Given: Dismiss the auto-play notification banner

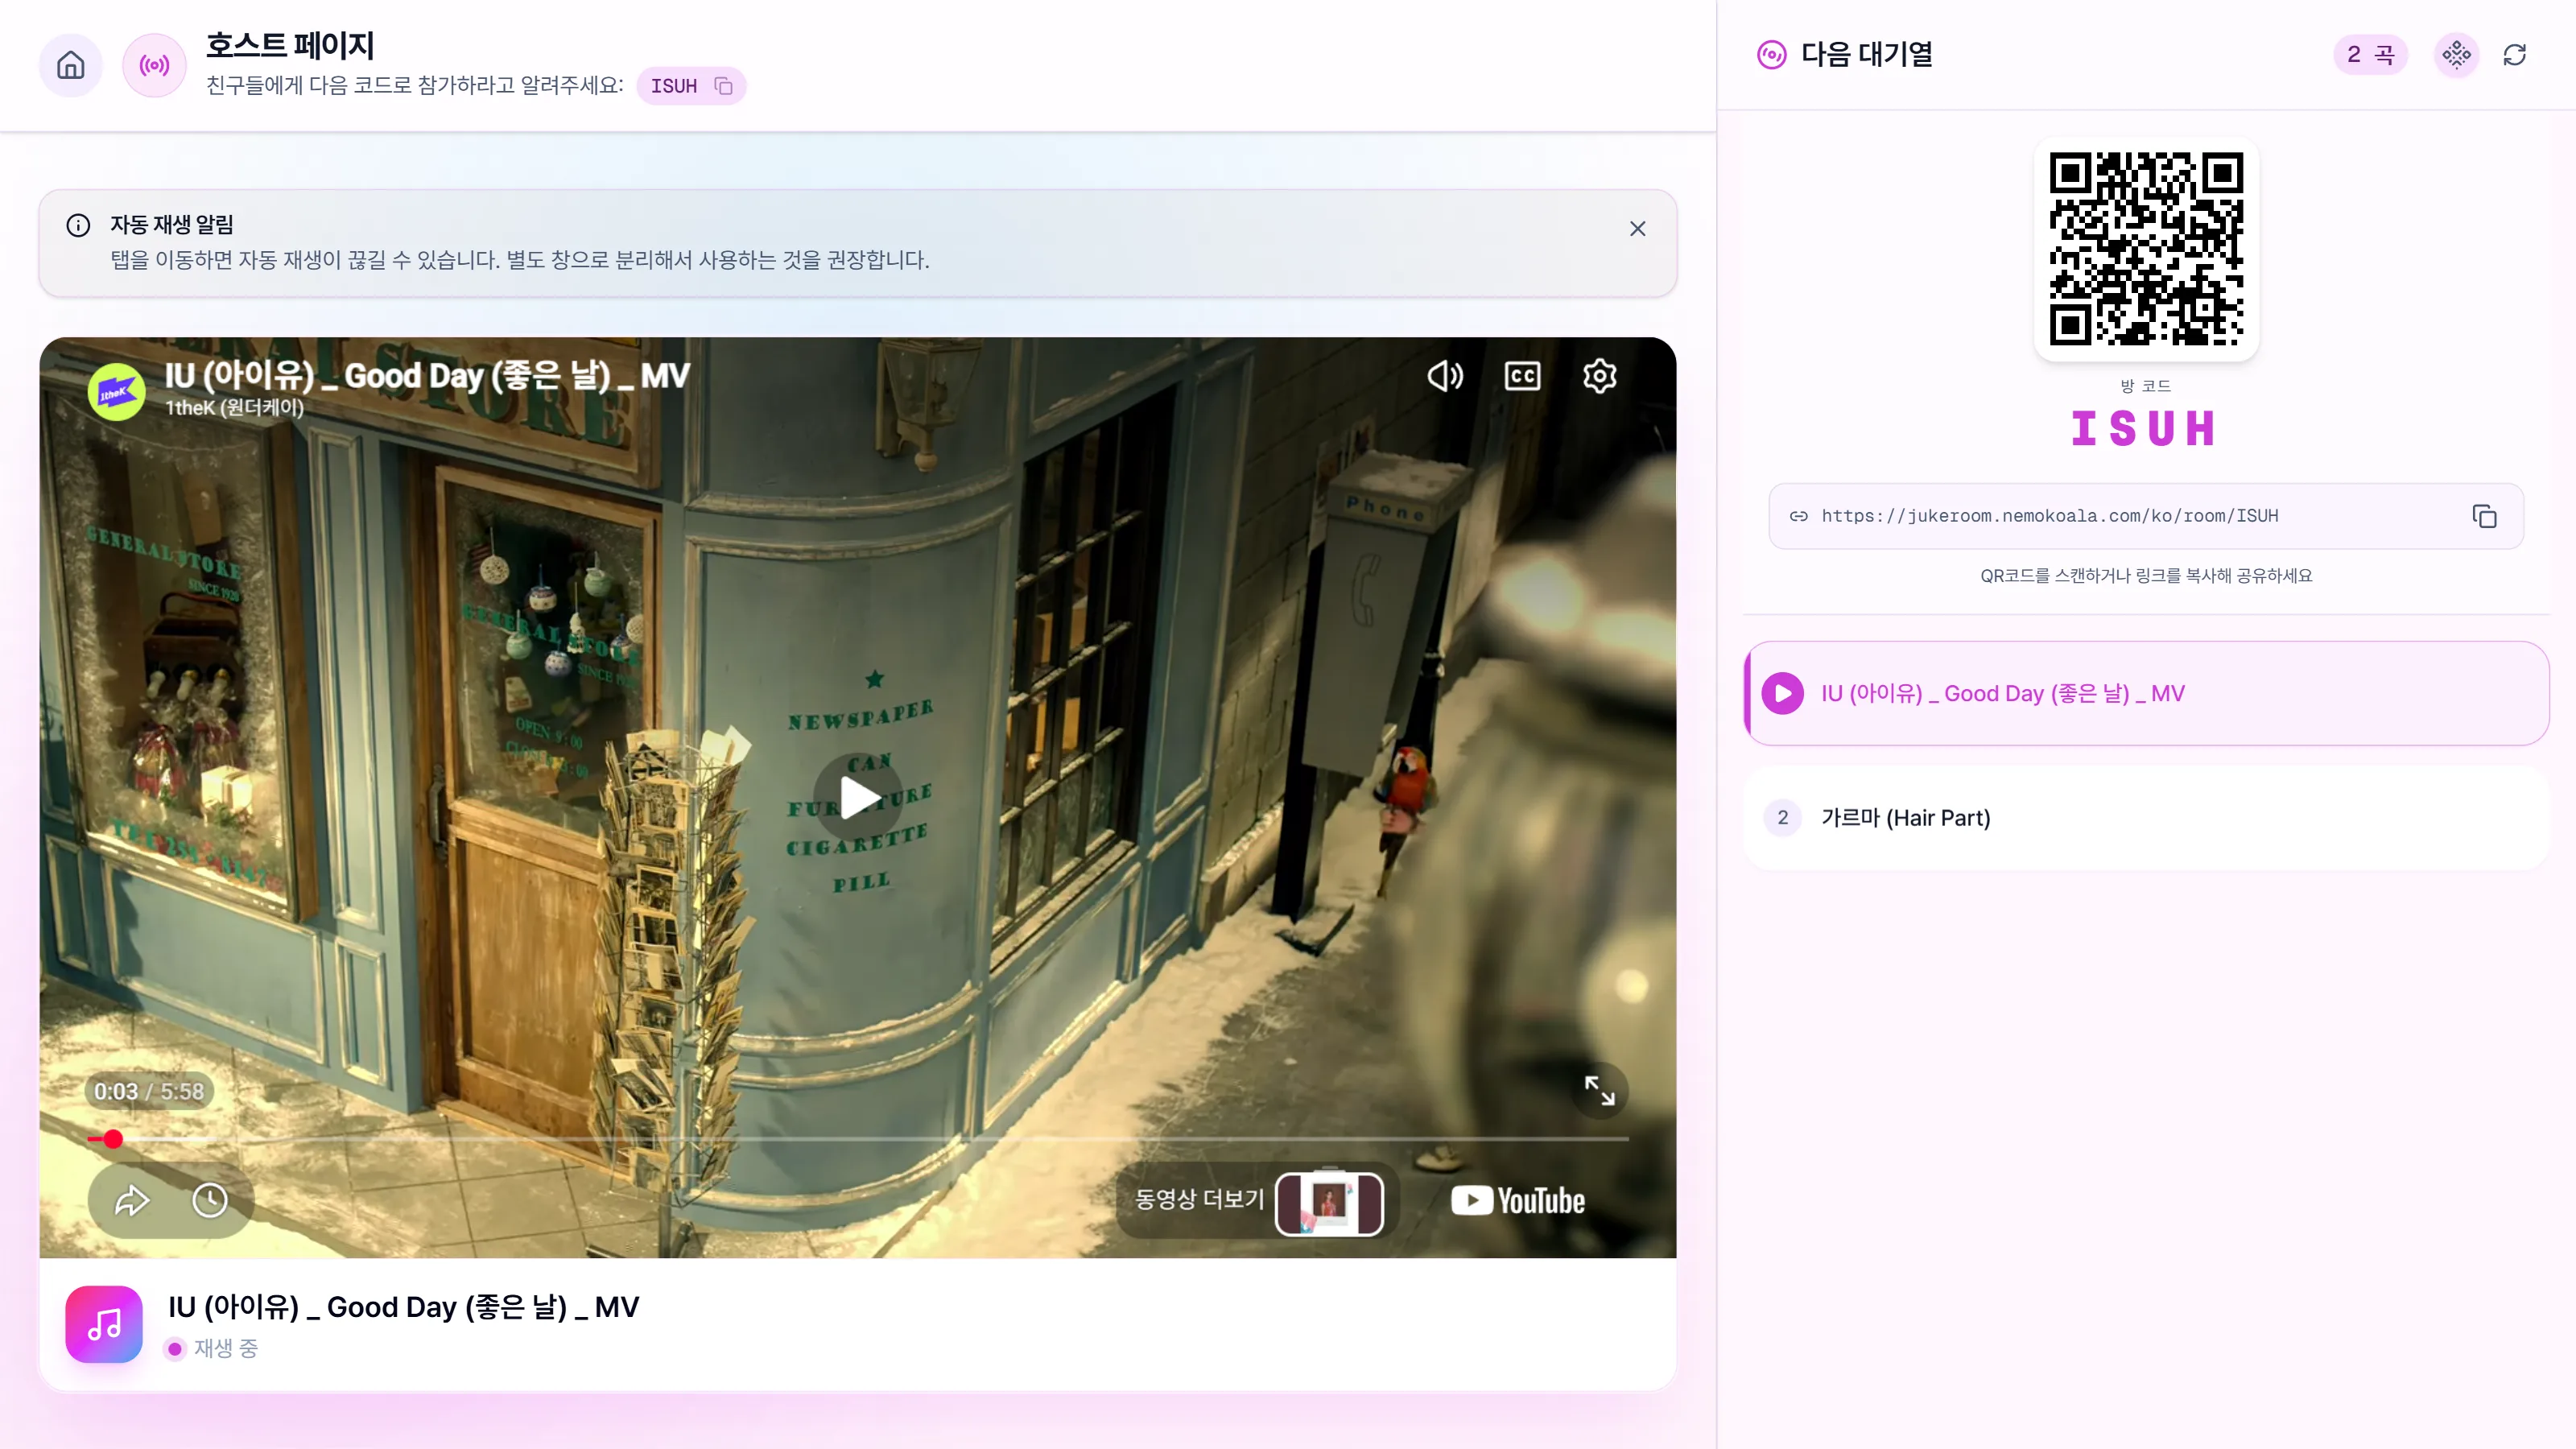Looking at the screenshot, I should (1637, 229).
